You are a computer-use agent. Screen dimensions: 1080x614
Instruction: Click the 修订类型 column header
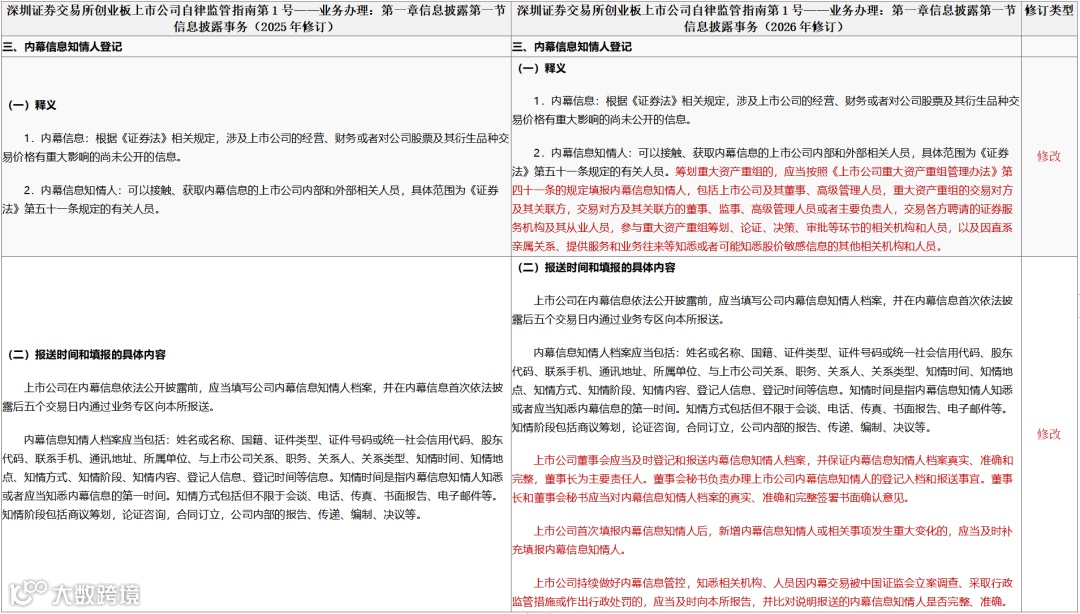pos(1049,11)
